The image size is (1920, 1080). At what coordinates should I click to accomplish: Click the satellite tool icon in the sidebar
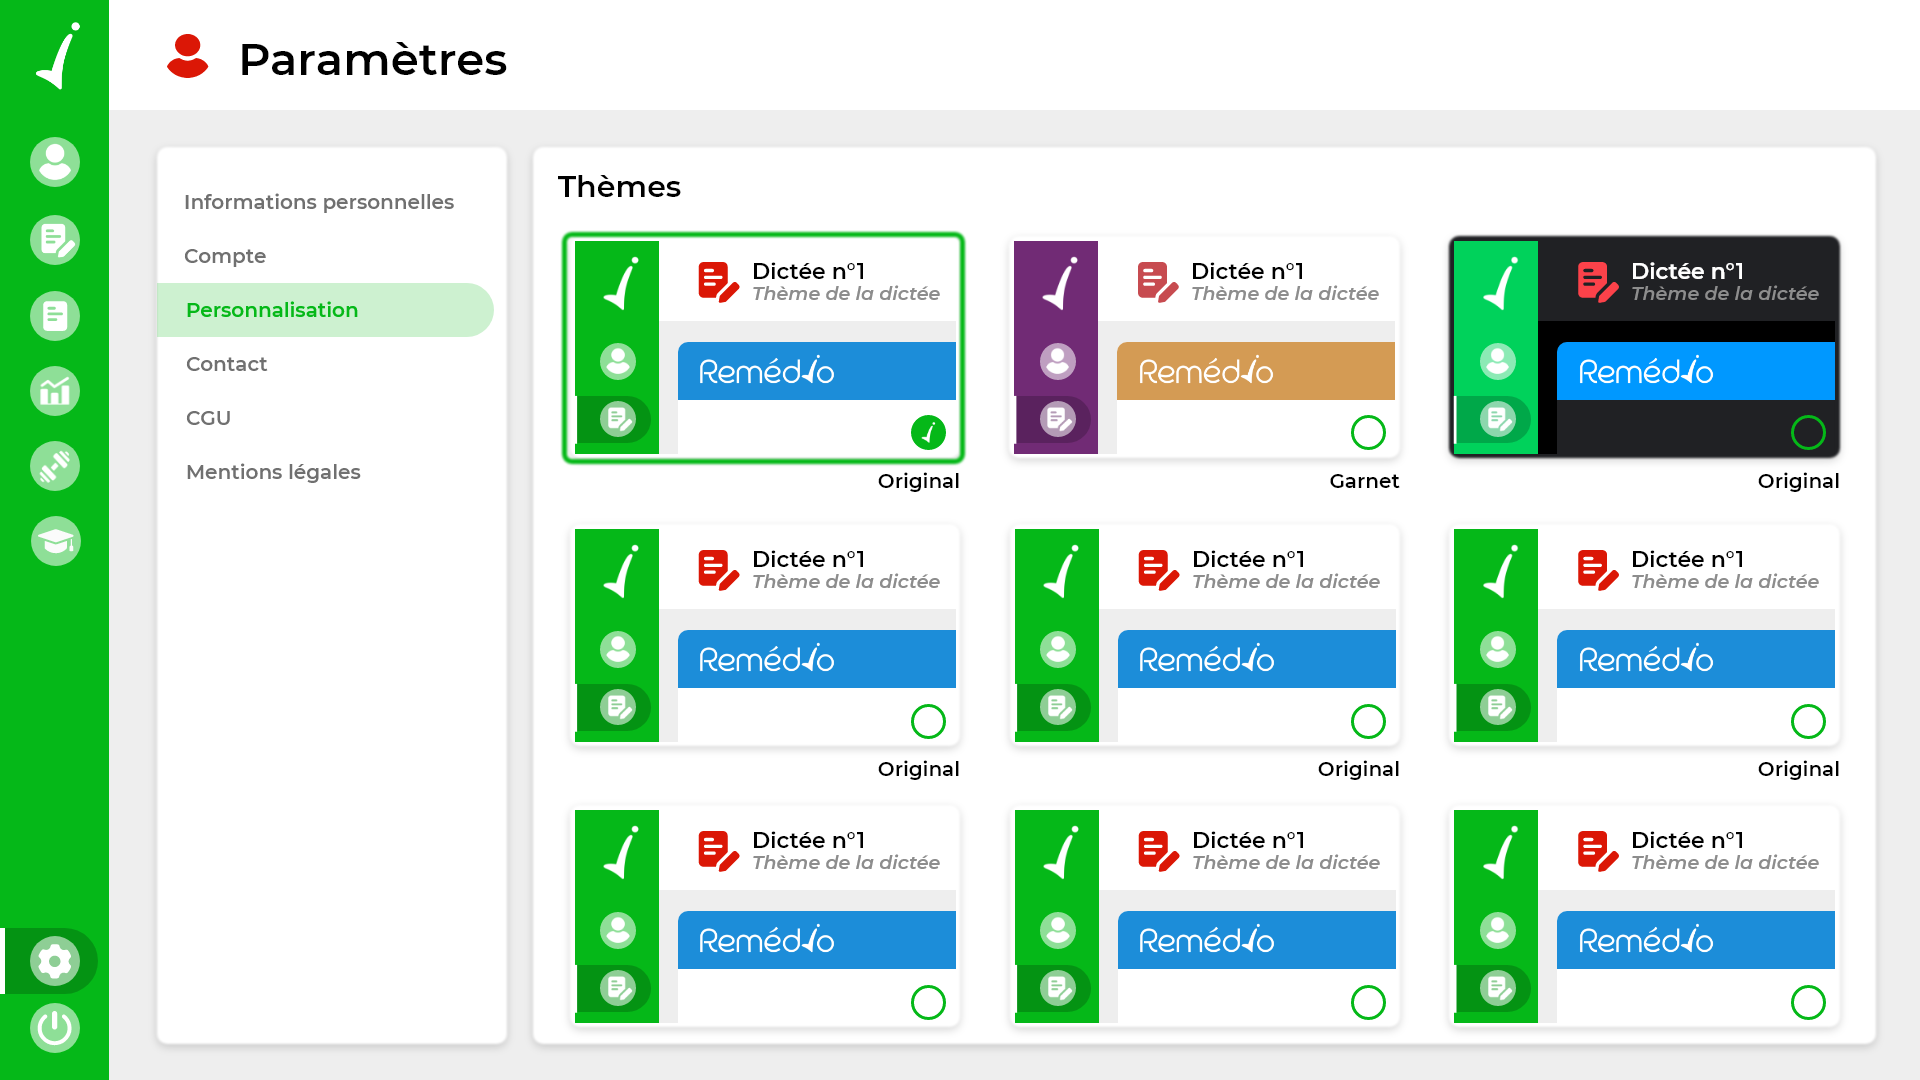point(55,466)
